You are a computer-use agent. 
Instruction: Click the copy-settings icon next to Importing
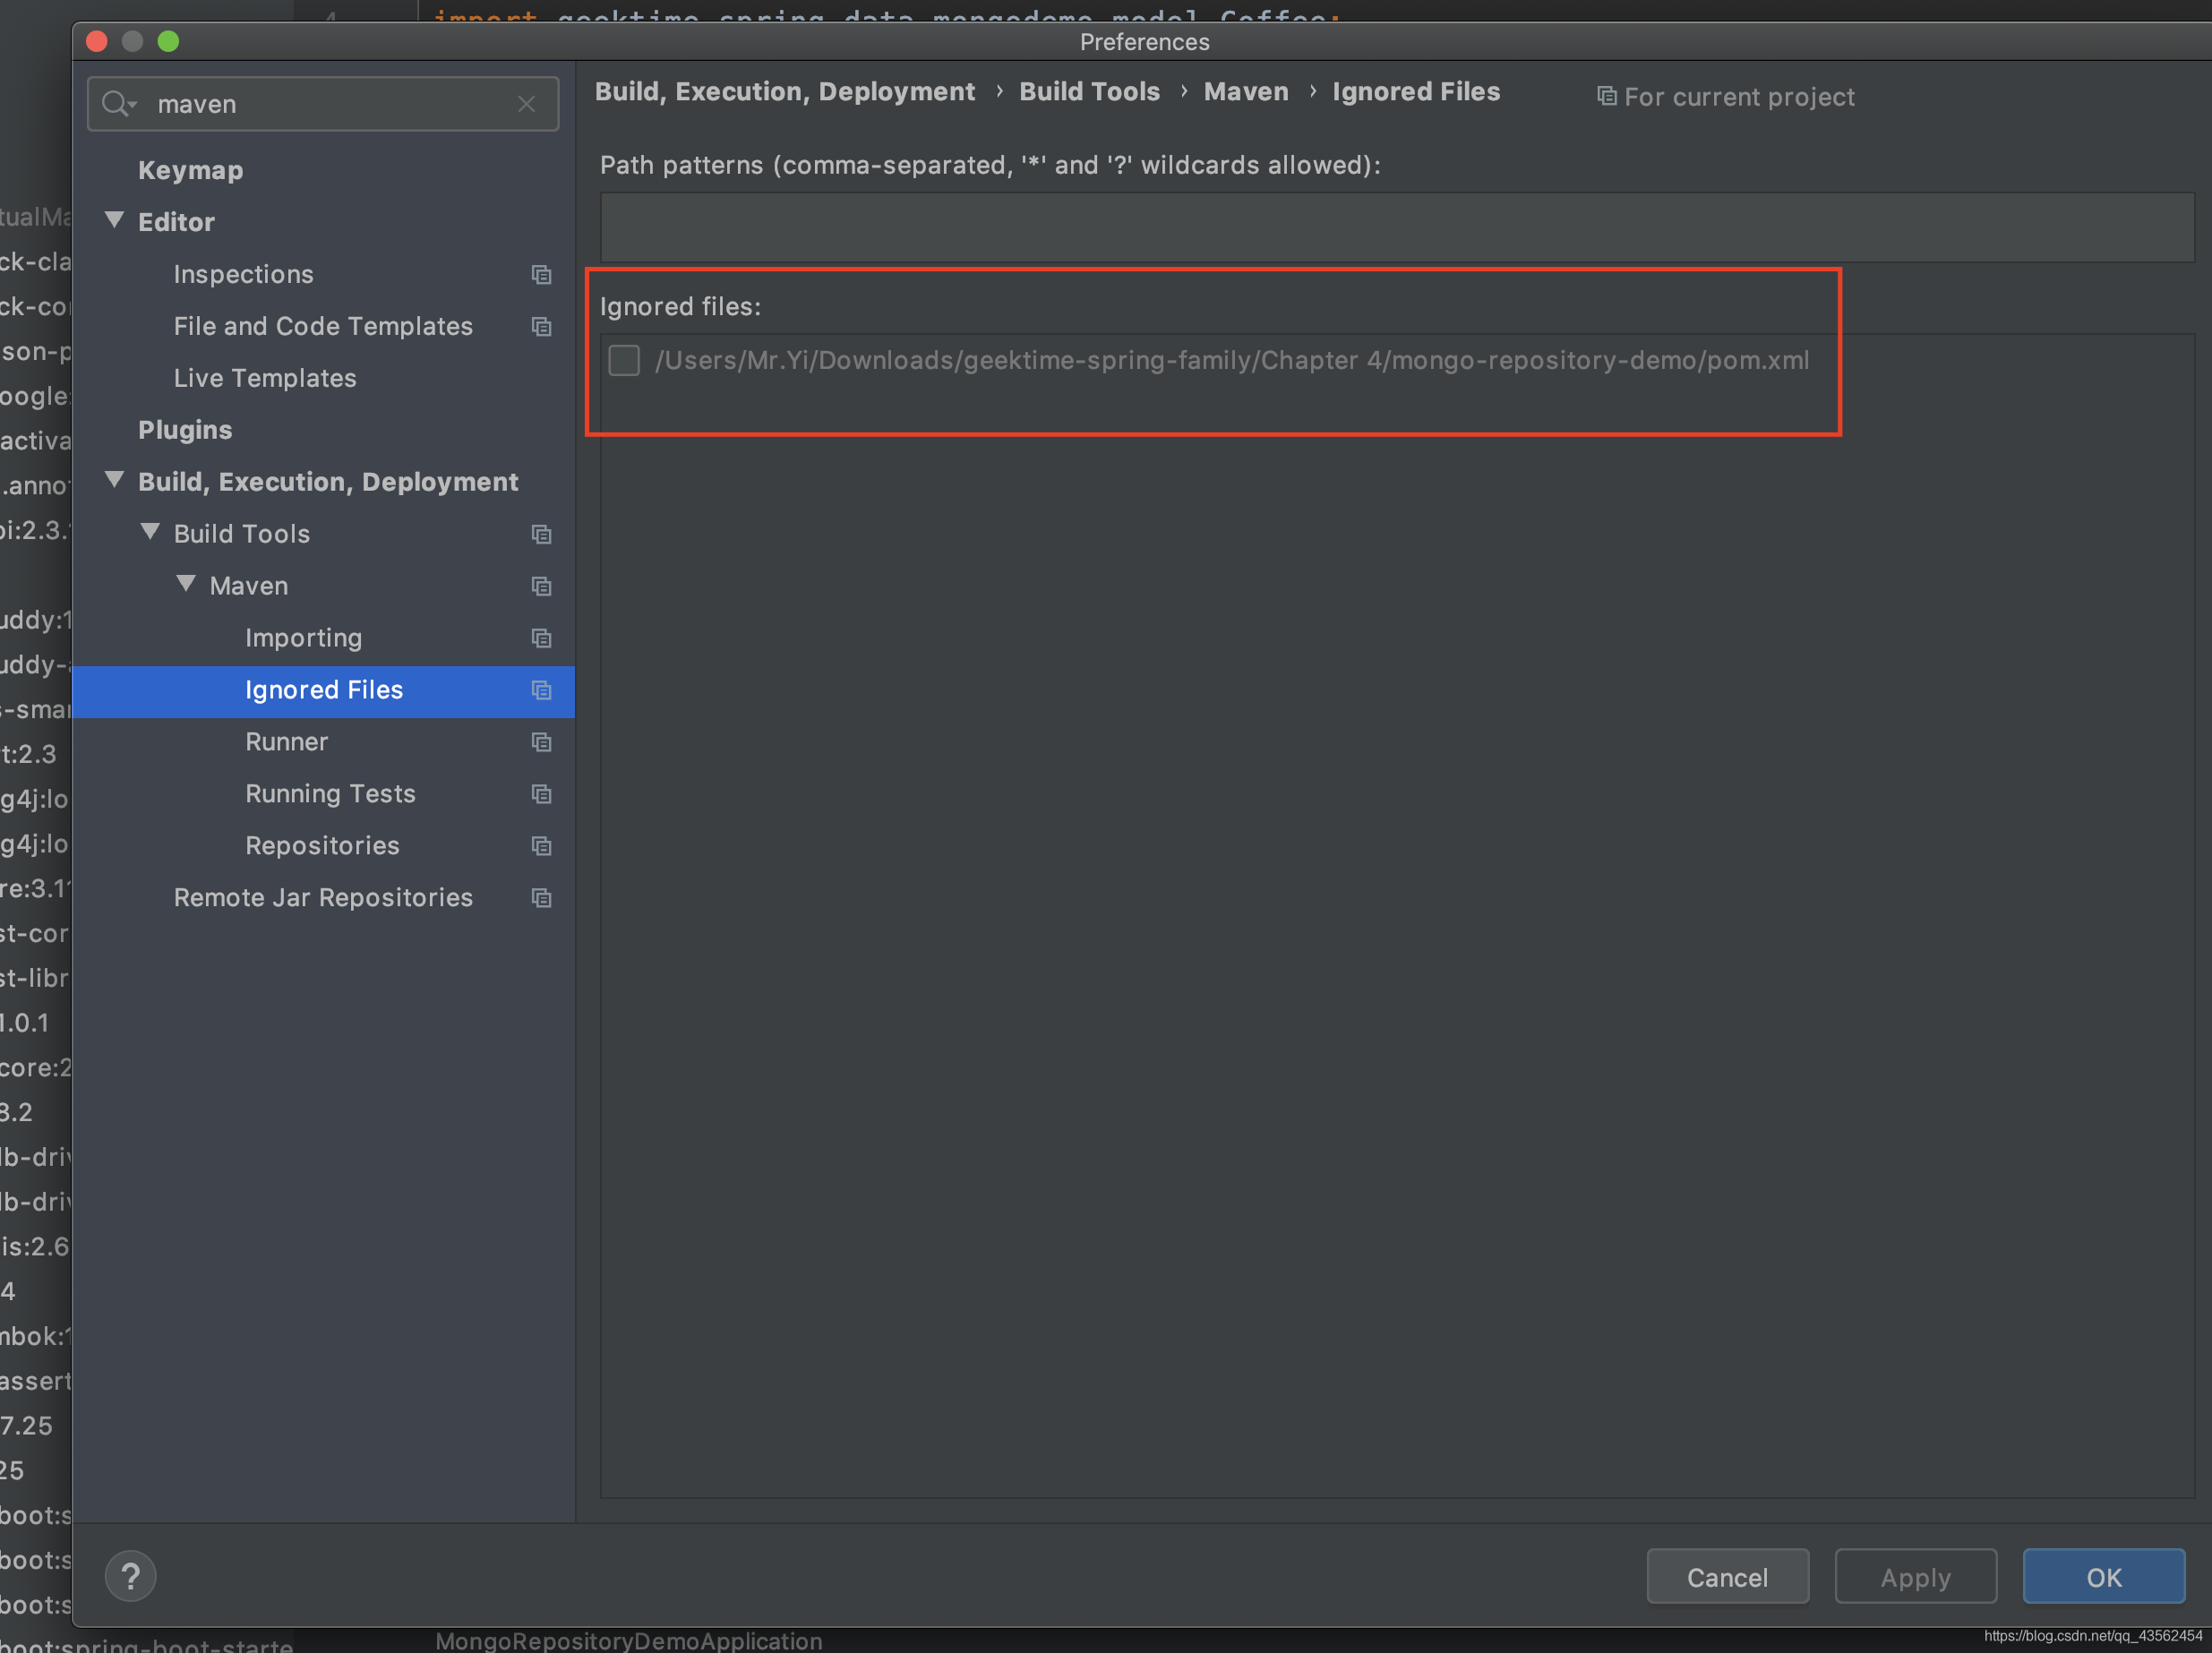(541, 639)
